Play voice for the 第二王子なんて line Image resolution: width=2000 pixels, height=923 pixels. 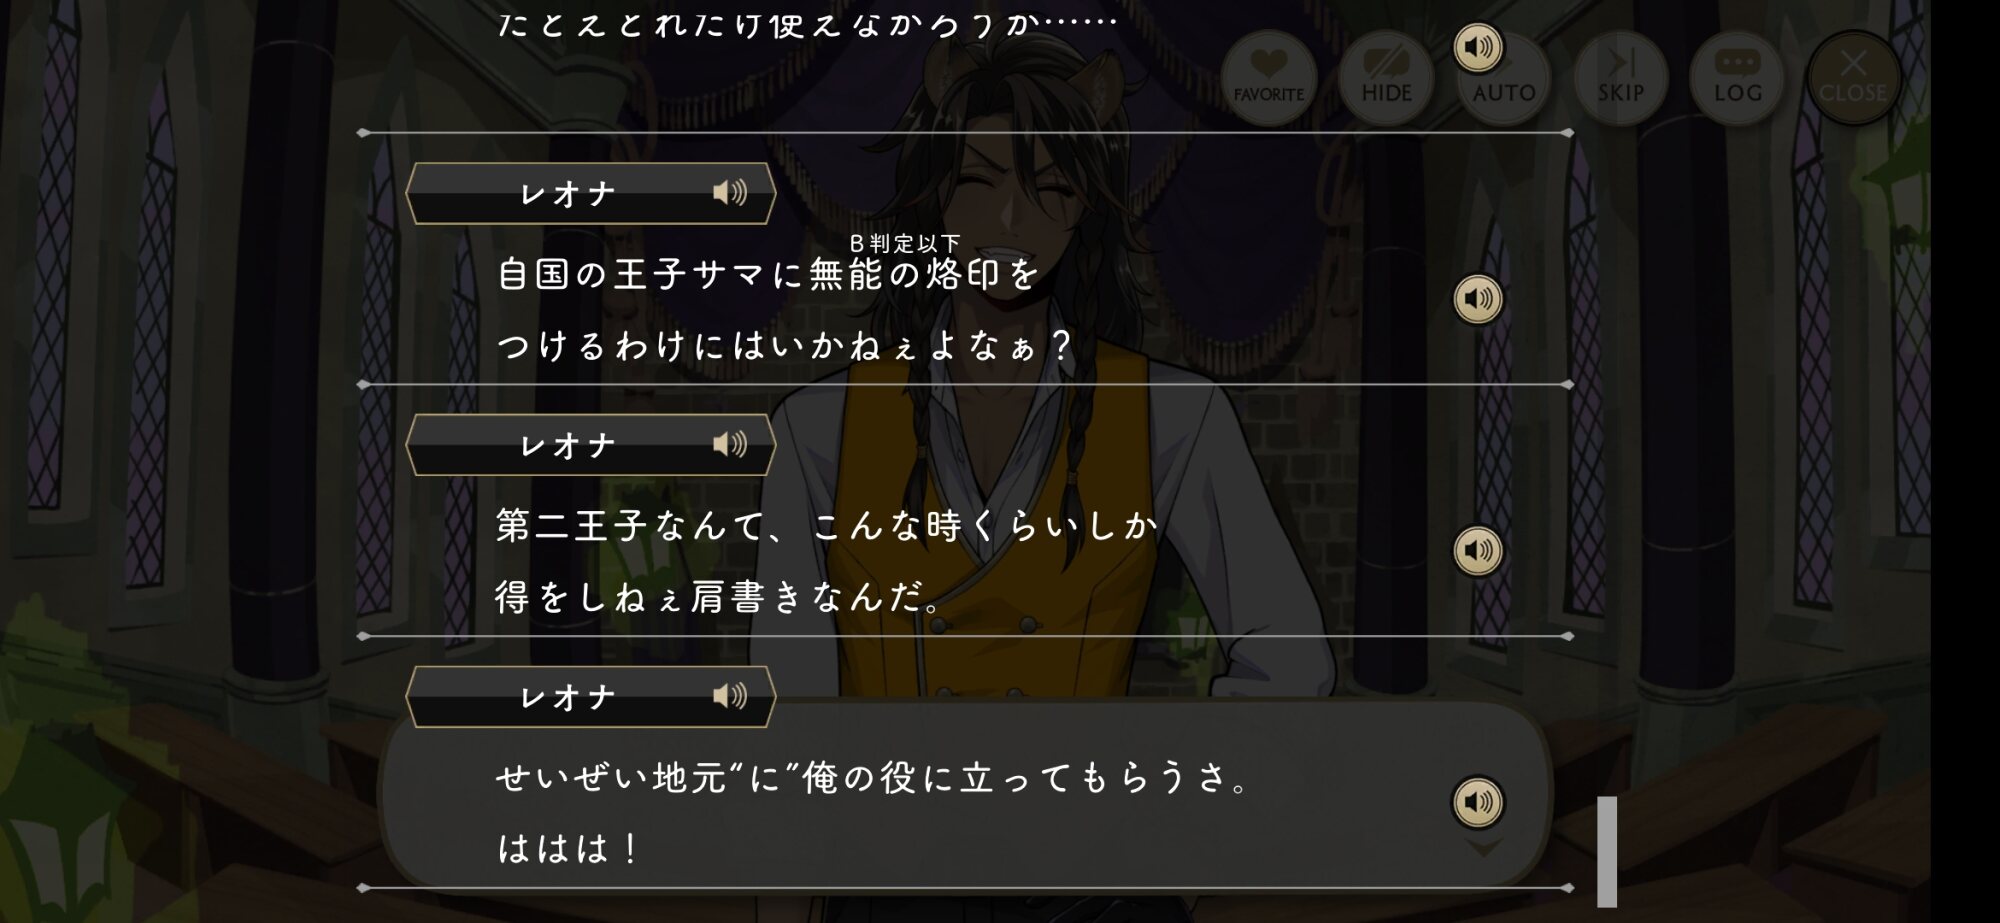coord(1478,550)
